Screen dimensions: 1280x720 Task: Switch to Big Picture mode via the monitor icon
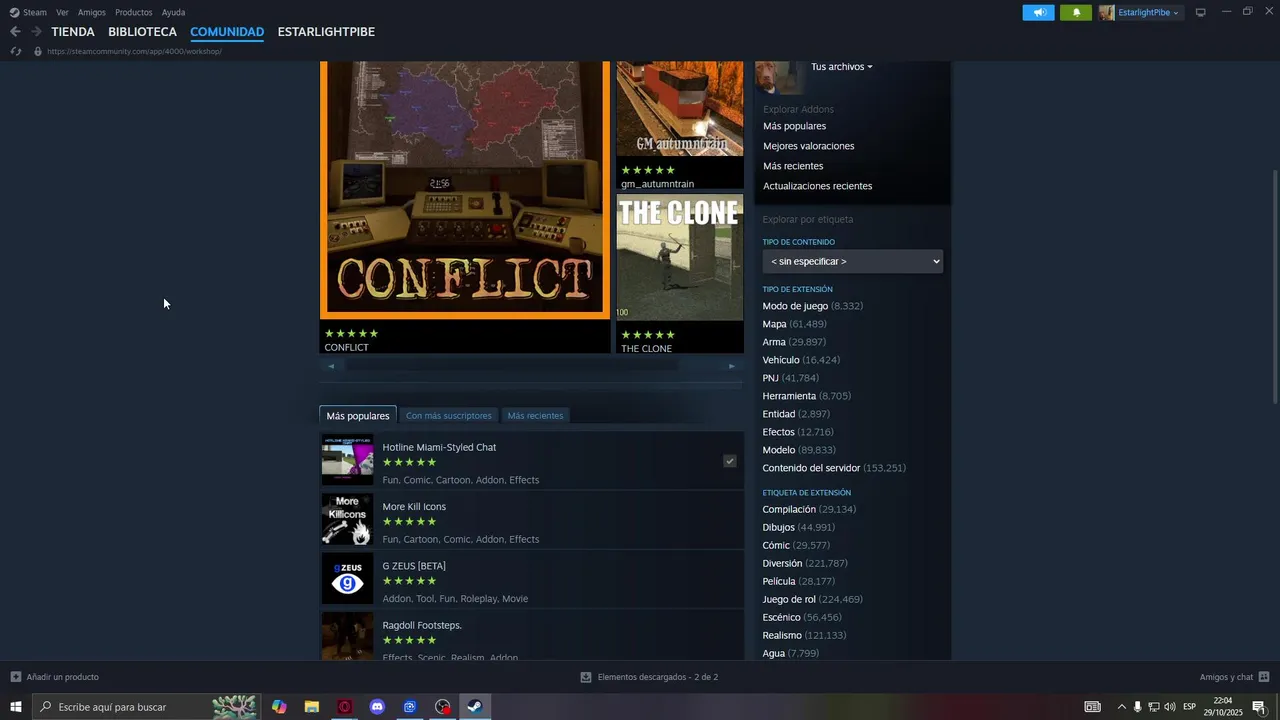click(x=1201, y=12)
